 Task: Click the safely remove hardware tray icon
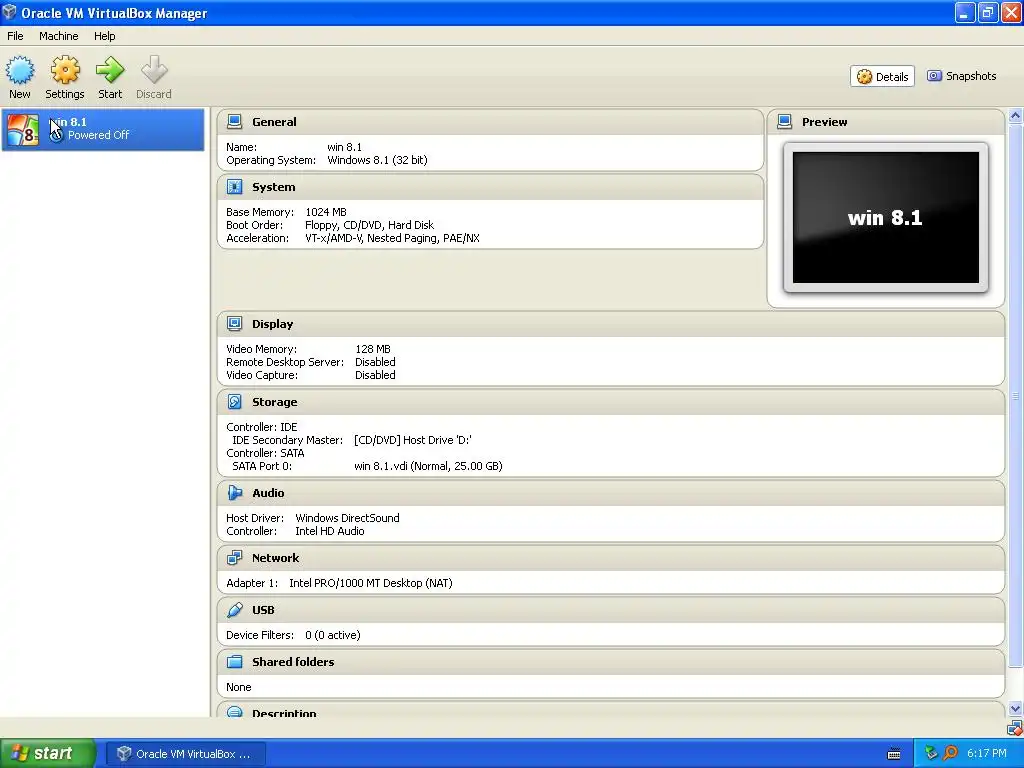931,753
